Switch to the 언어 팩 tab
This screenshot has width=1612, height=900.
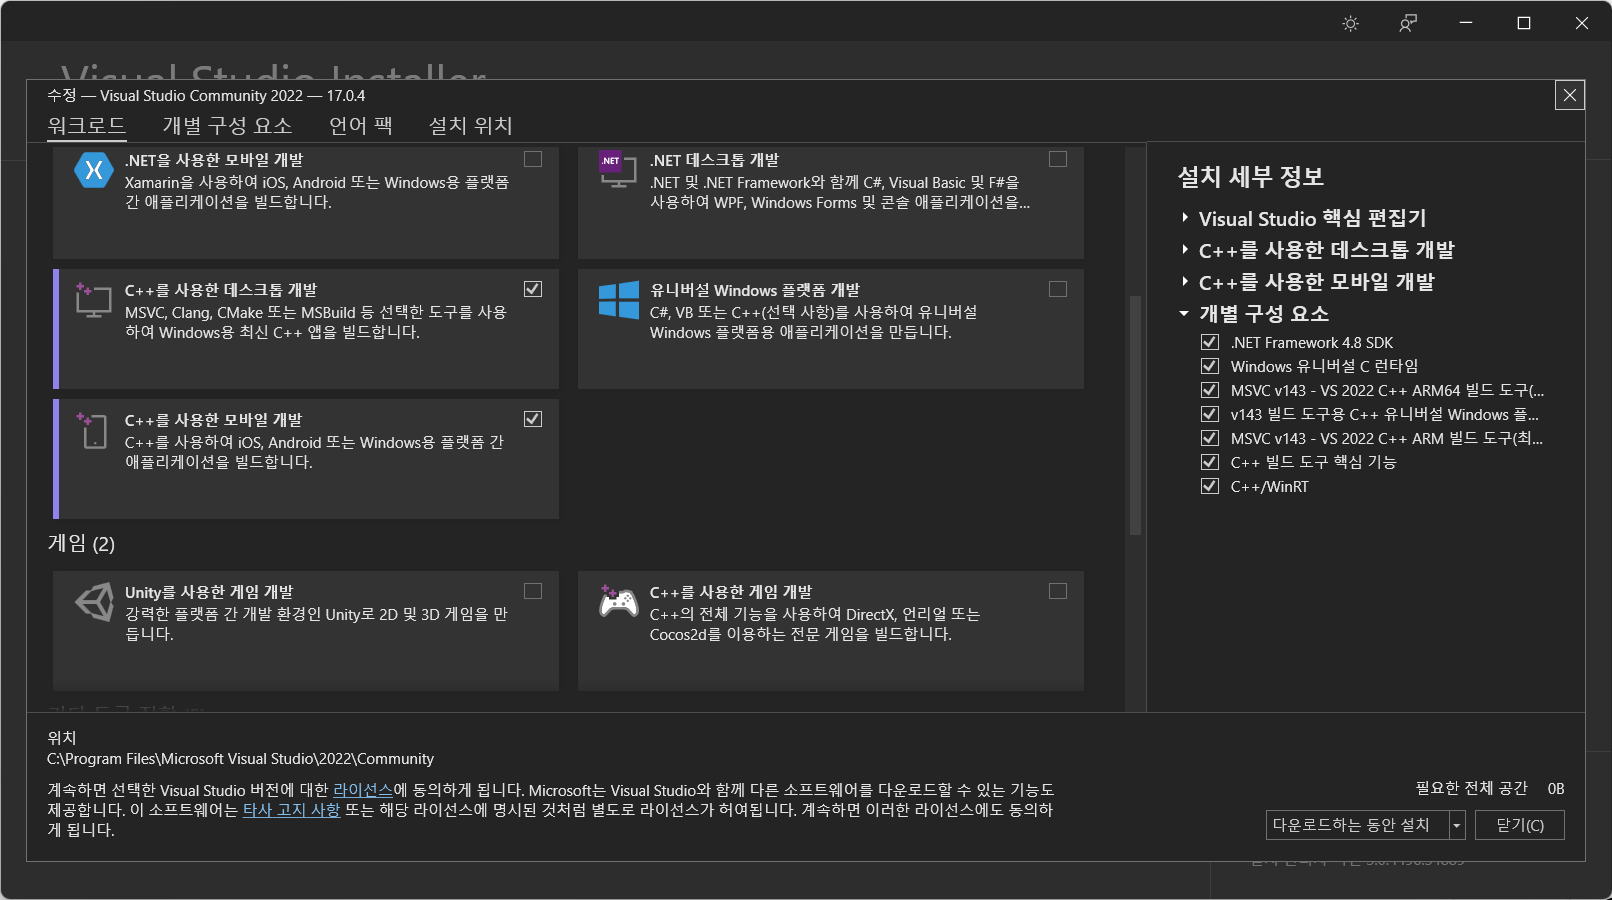pos(361,126)
